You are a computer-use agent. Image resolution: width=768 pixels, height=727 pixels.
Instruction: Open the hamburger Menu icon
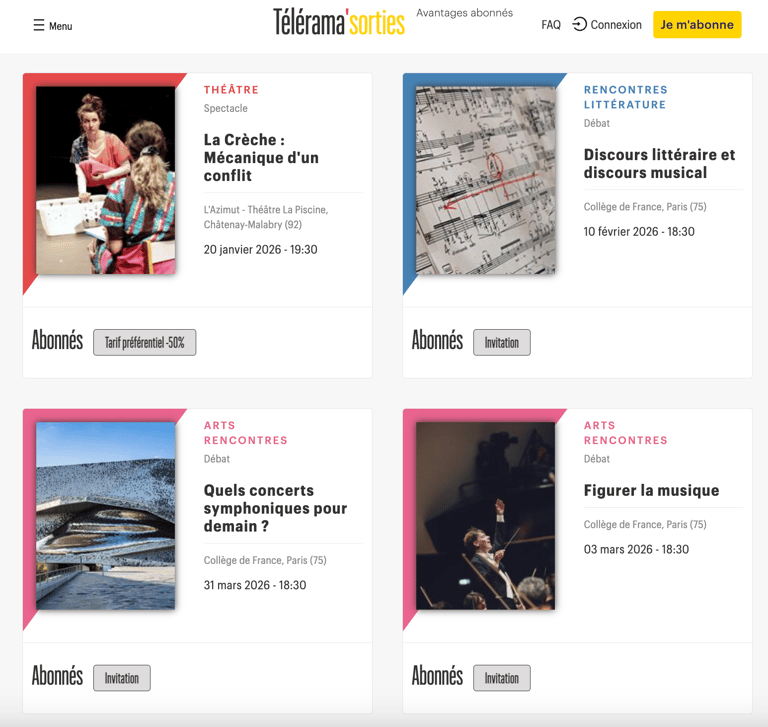pos(39,25)
